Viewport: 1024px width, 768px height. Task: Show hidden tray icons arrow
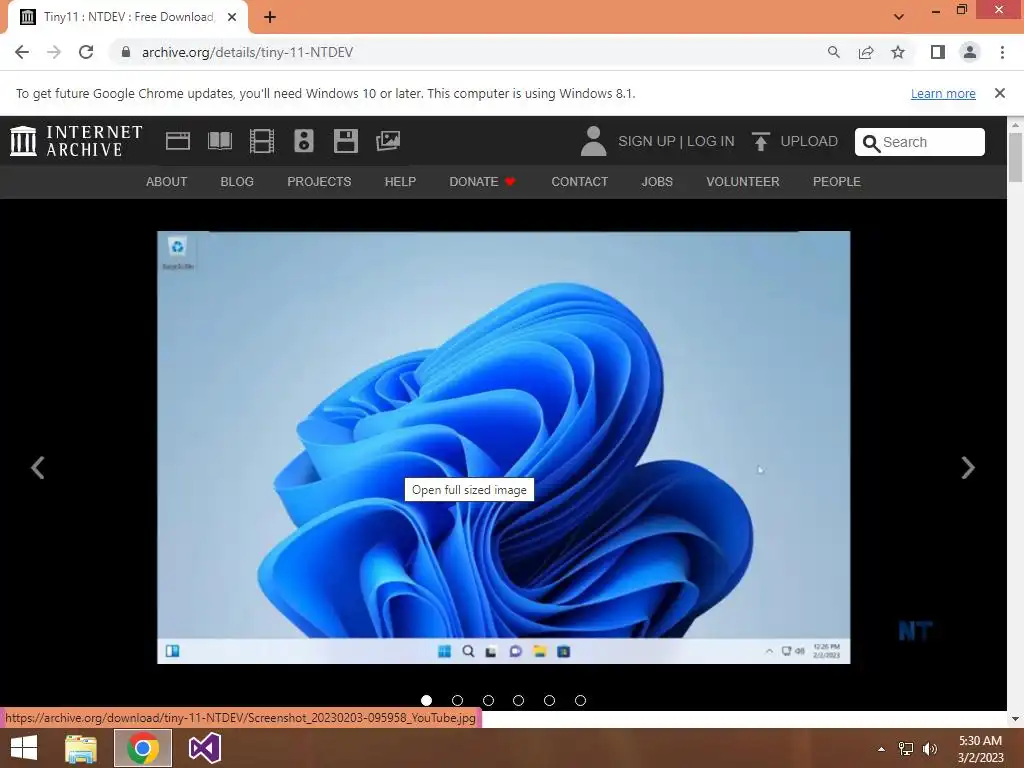(x=881, y=749)
